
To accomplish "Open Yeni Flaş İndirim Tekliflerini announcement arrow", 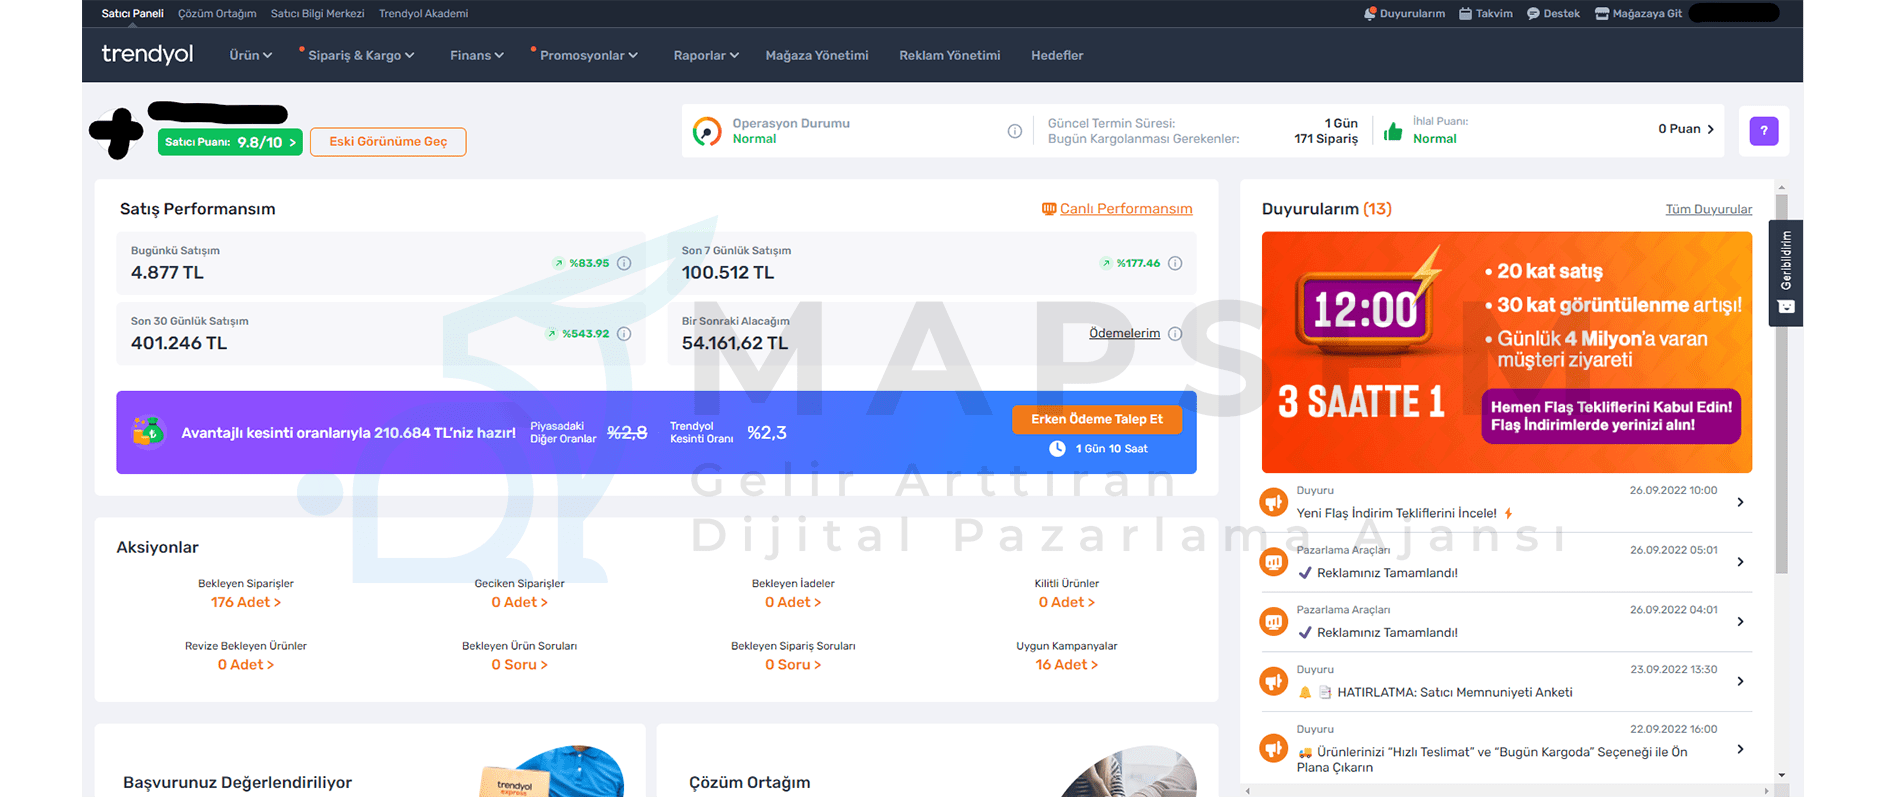I will (1740, 502).
